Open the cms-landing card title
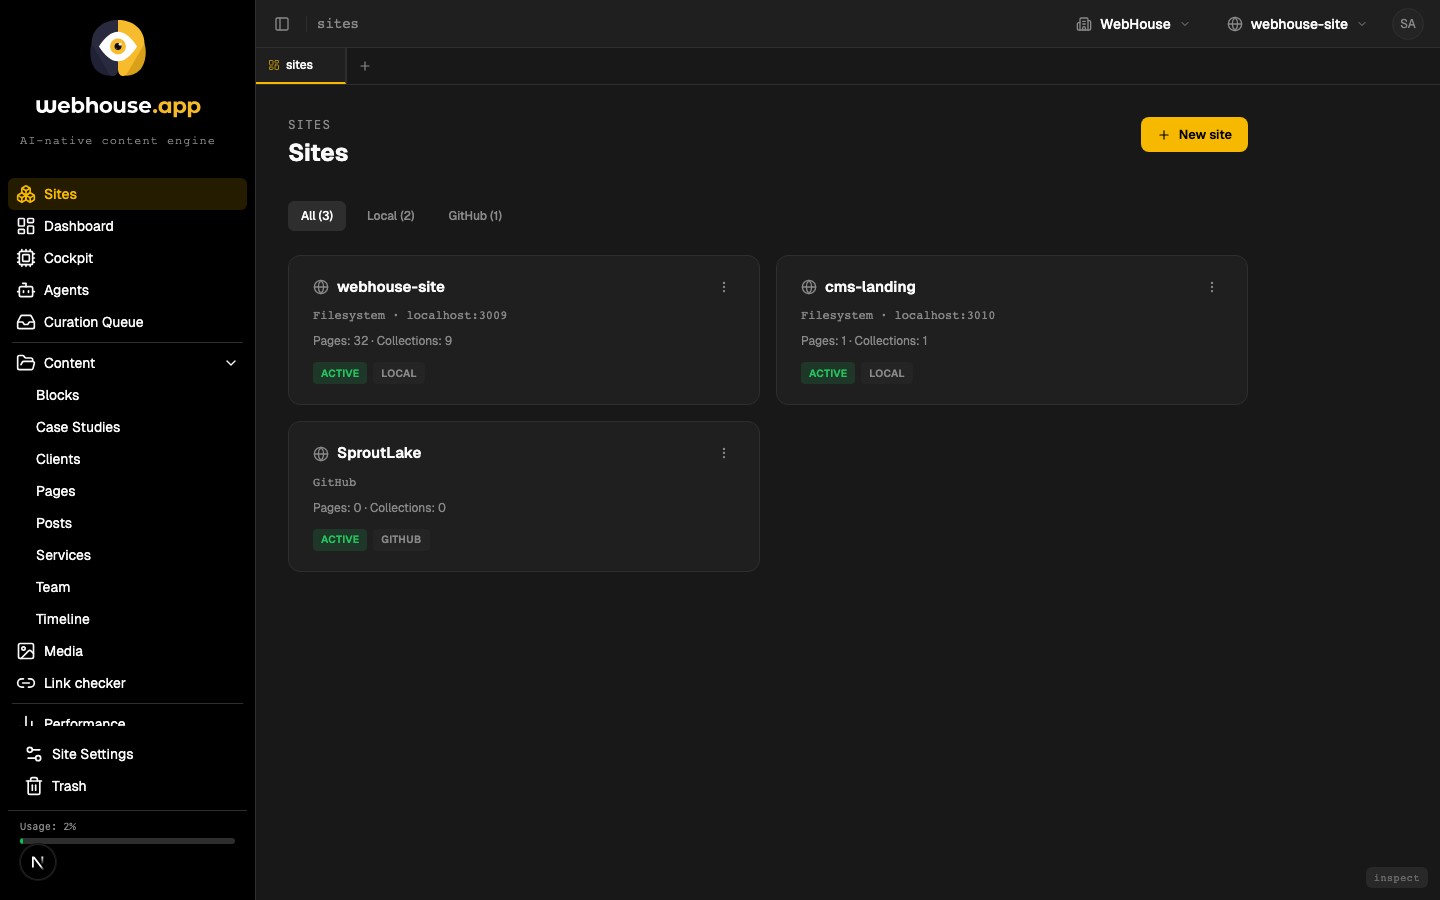Viewport: 1440px width, 900px height. click(x=870, y=287)
